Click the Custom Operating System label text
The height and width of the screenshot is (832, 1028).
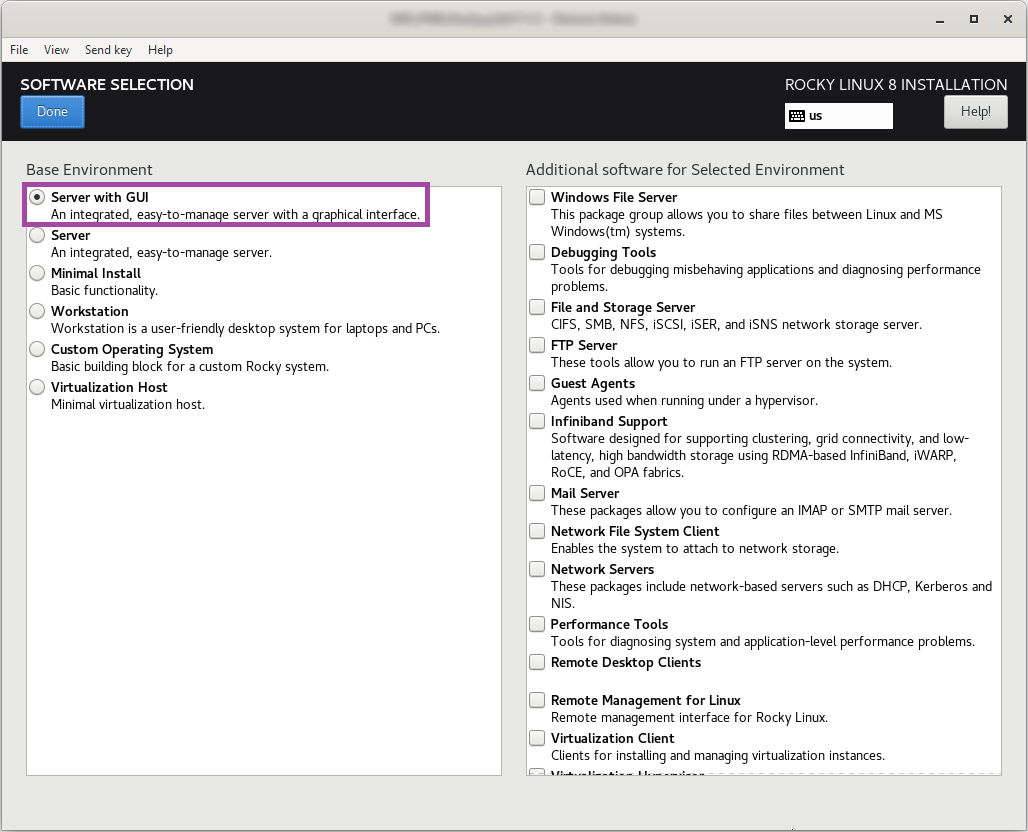pos(132,349)
